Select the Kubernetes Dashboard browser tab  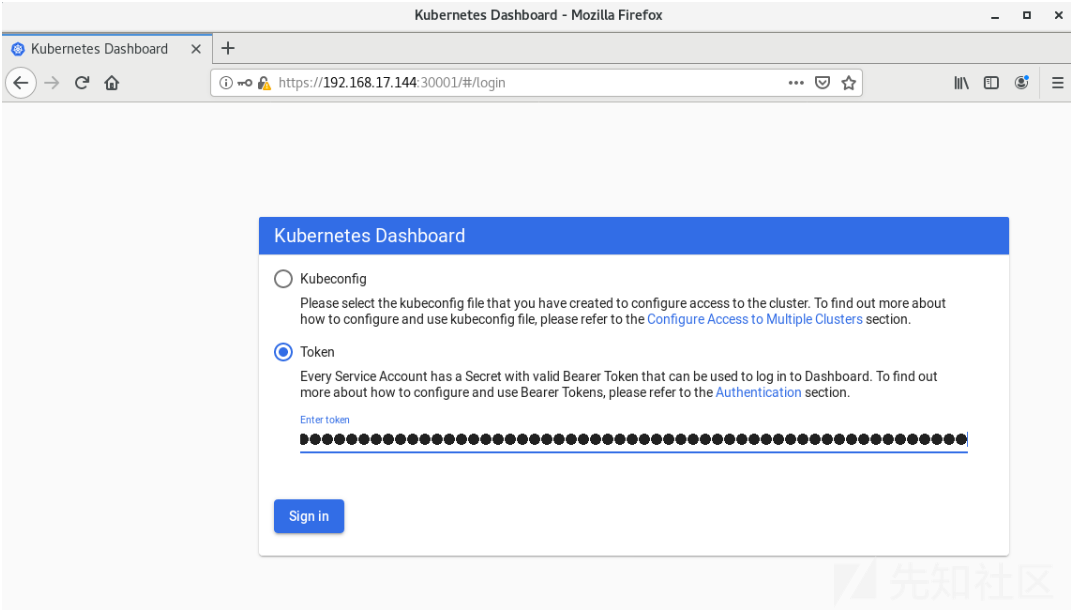point(107,49)
